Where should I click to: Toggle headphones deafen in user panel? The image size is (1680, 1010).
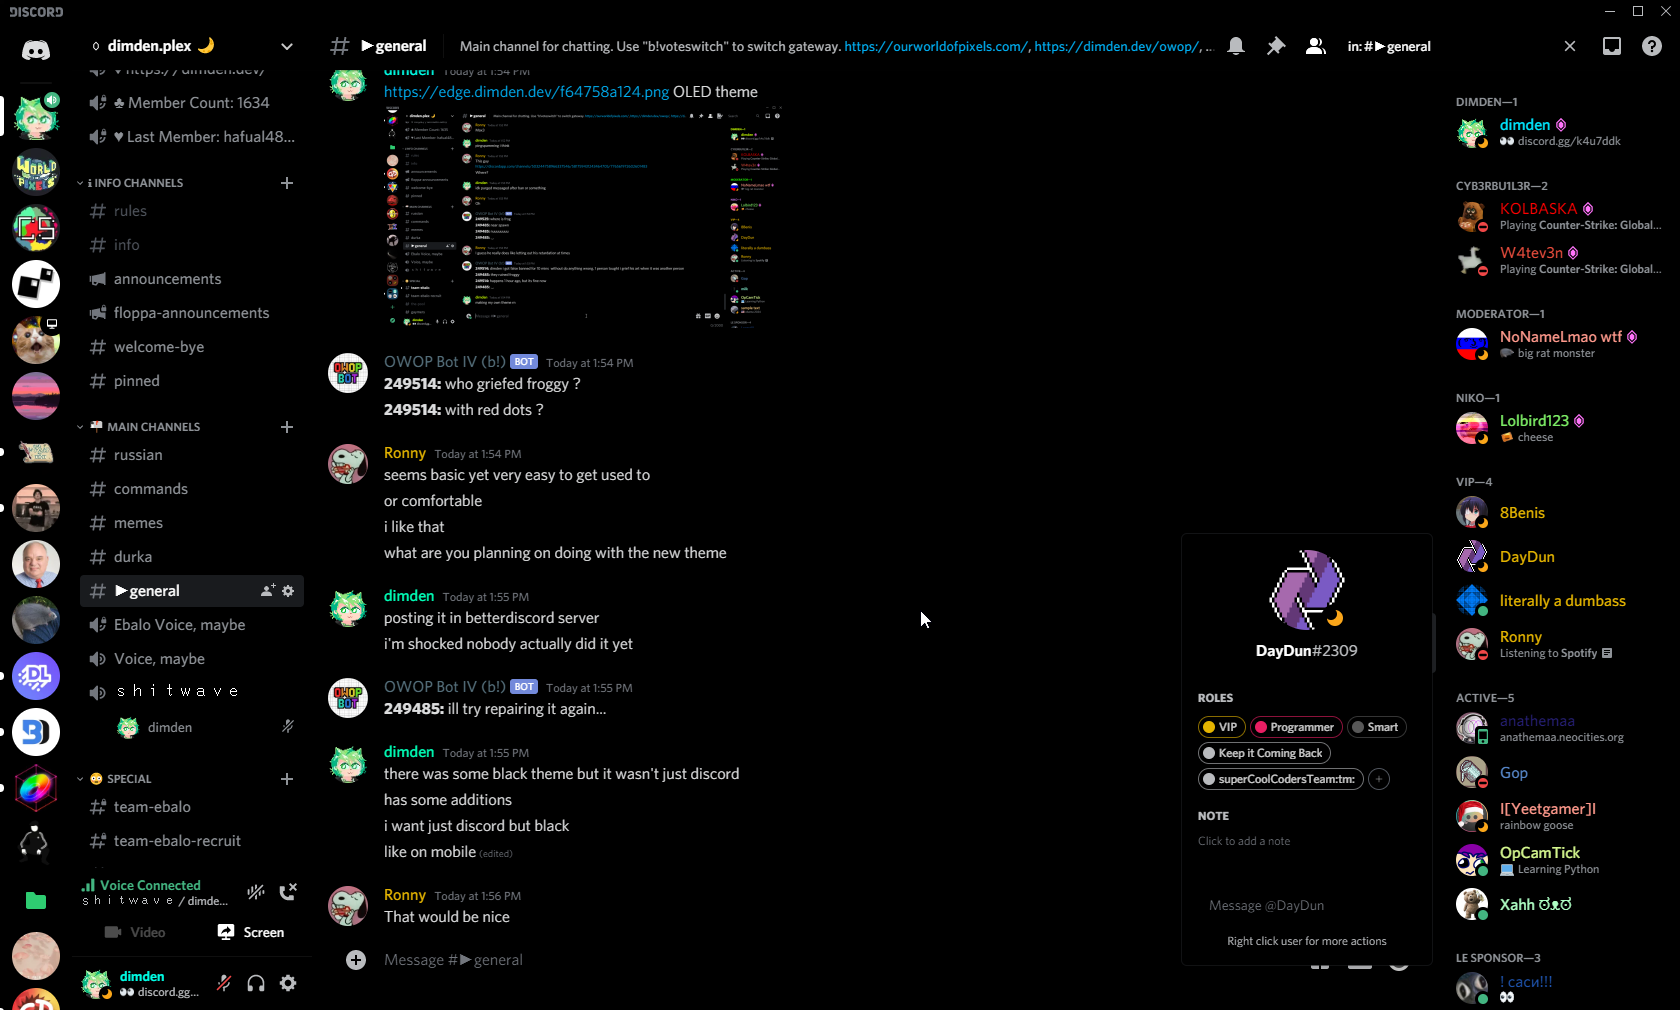click(256, 983)
